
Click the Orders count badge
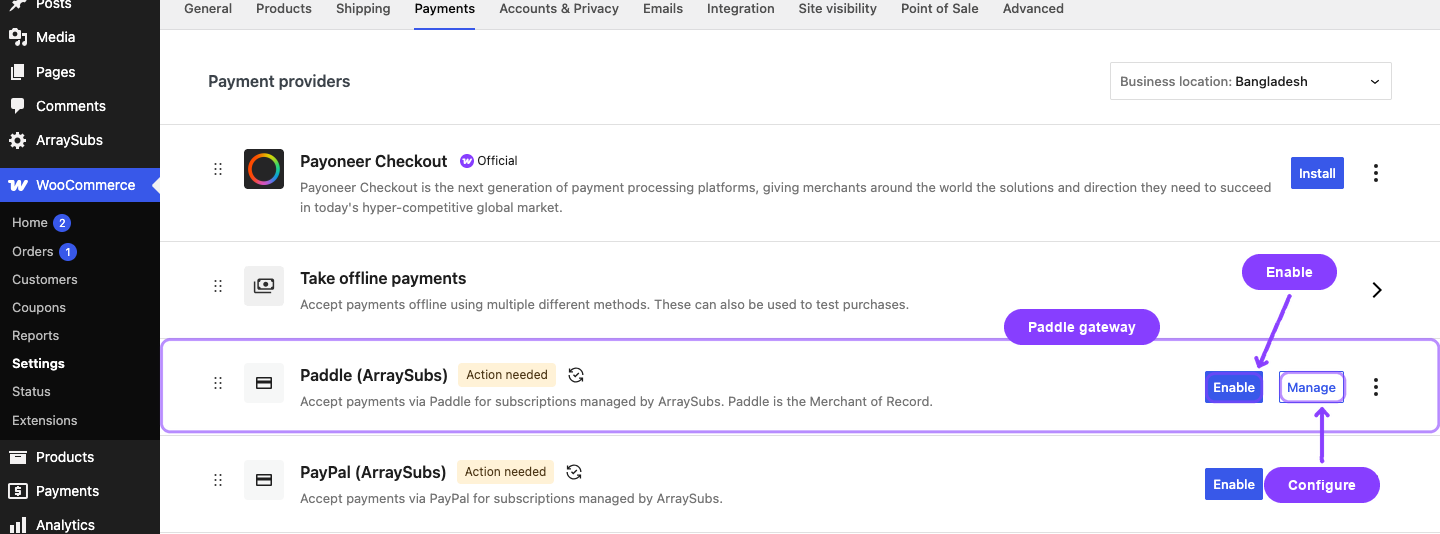pyautogui.click(x=67, y=252)
